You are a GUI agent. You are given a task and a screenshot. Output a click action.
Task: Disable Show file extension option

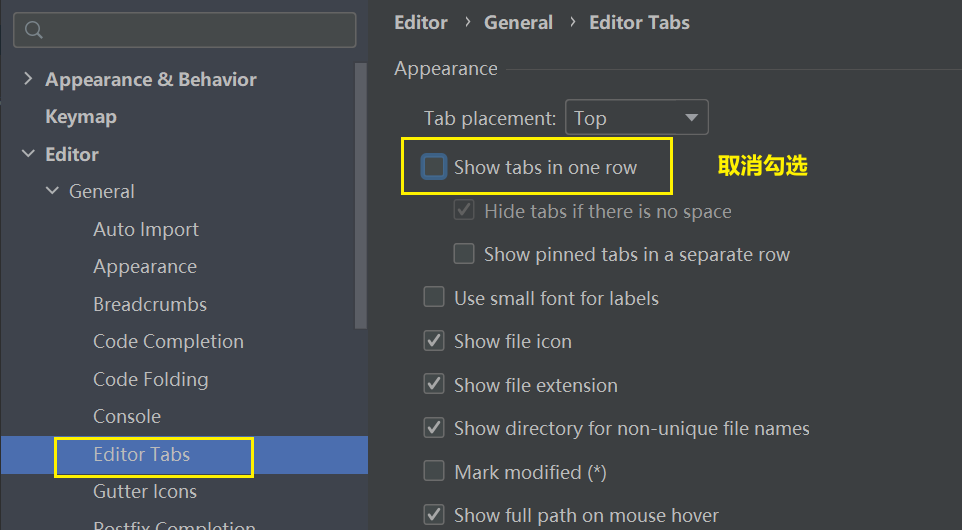[x=434, y=385]
